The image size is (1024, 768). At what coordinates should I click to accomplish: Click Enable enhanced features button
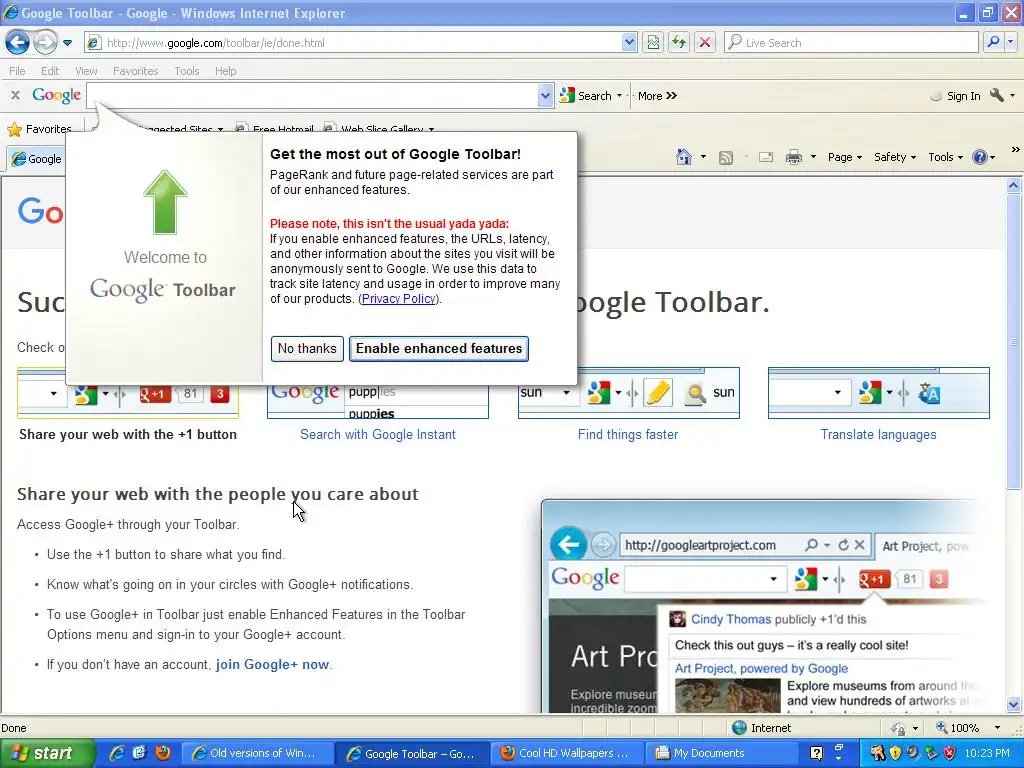(439, 349)
